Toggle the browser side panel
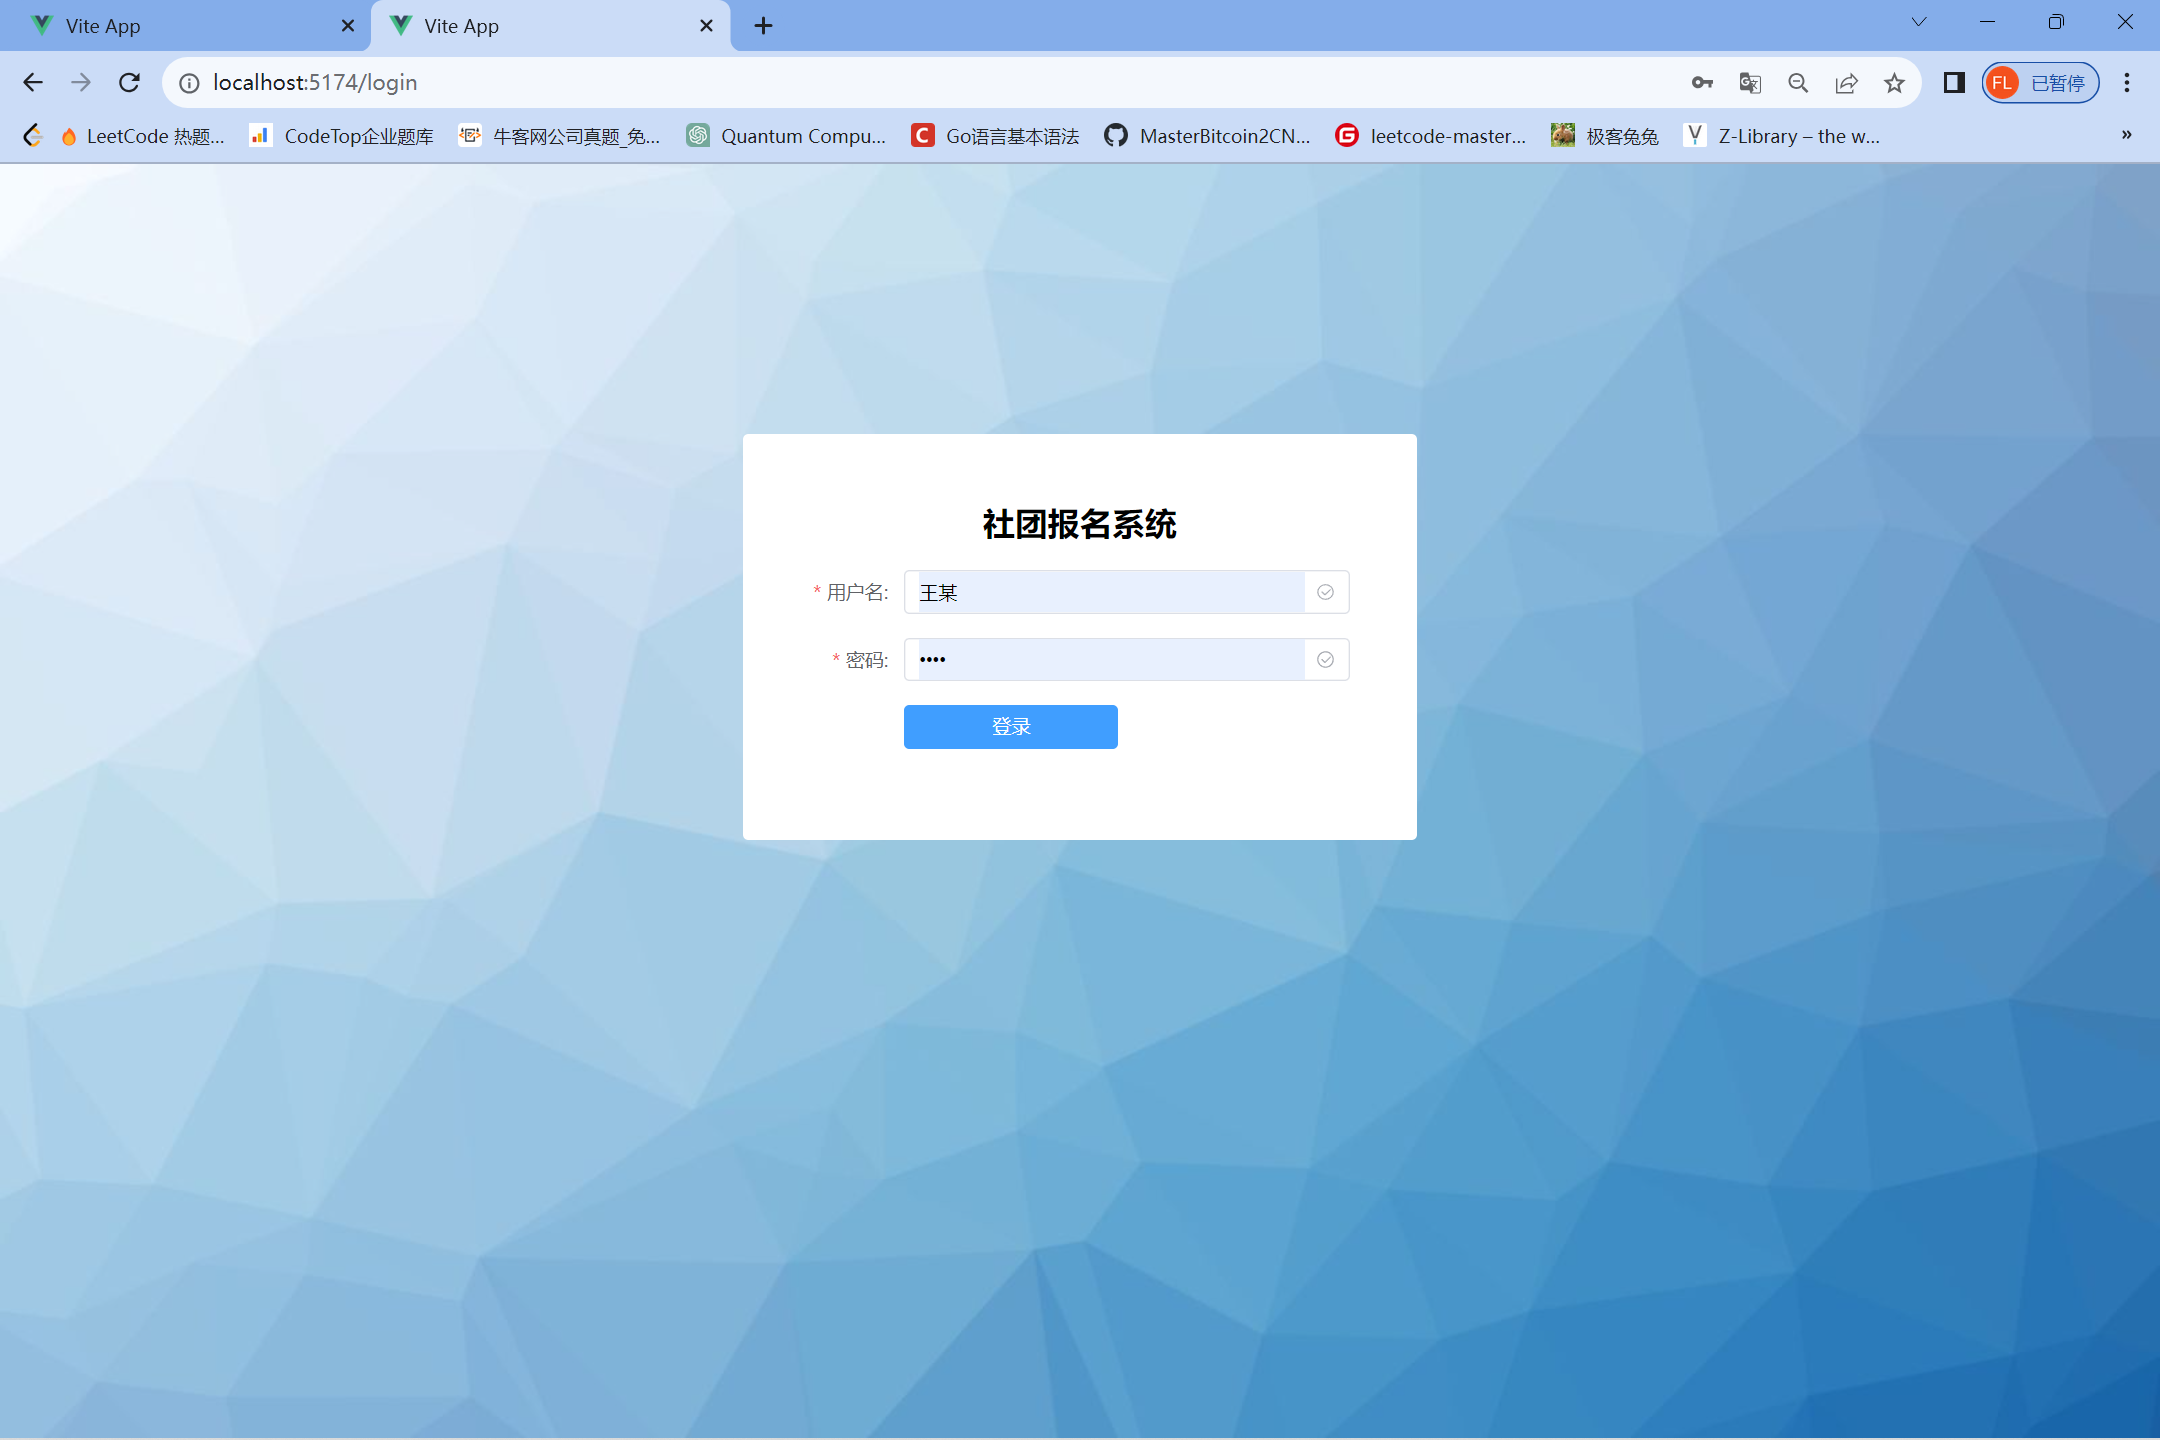This screenshot has width=2160, height=1440. (1954, 83)
